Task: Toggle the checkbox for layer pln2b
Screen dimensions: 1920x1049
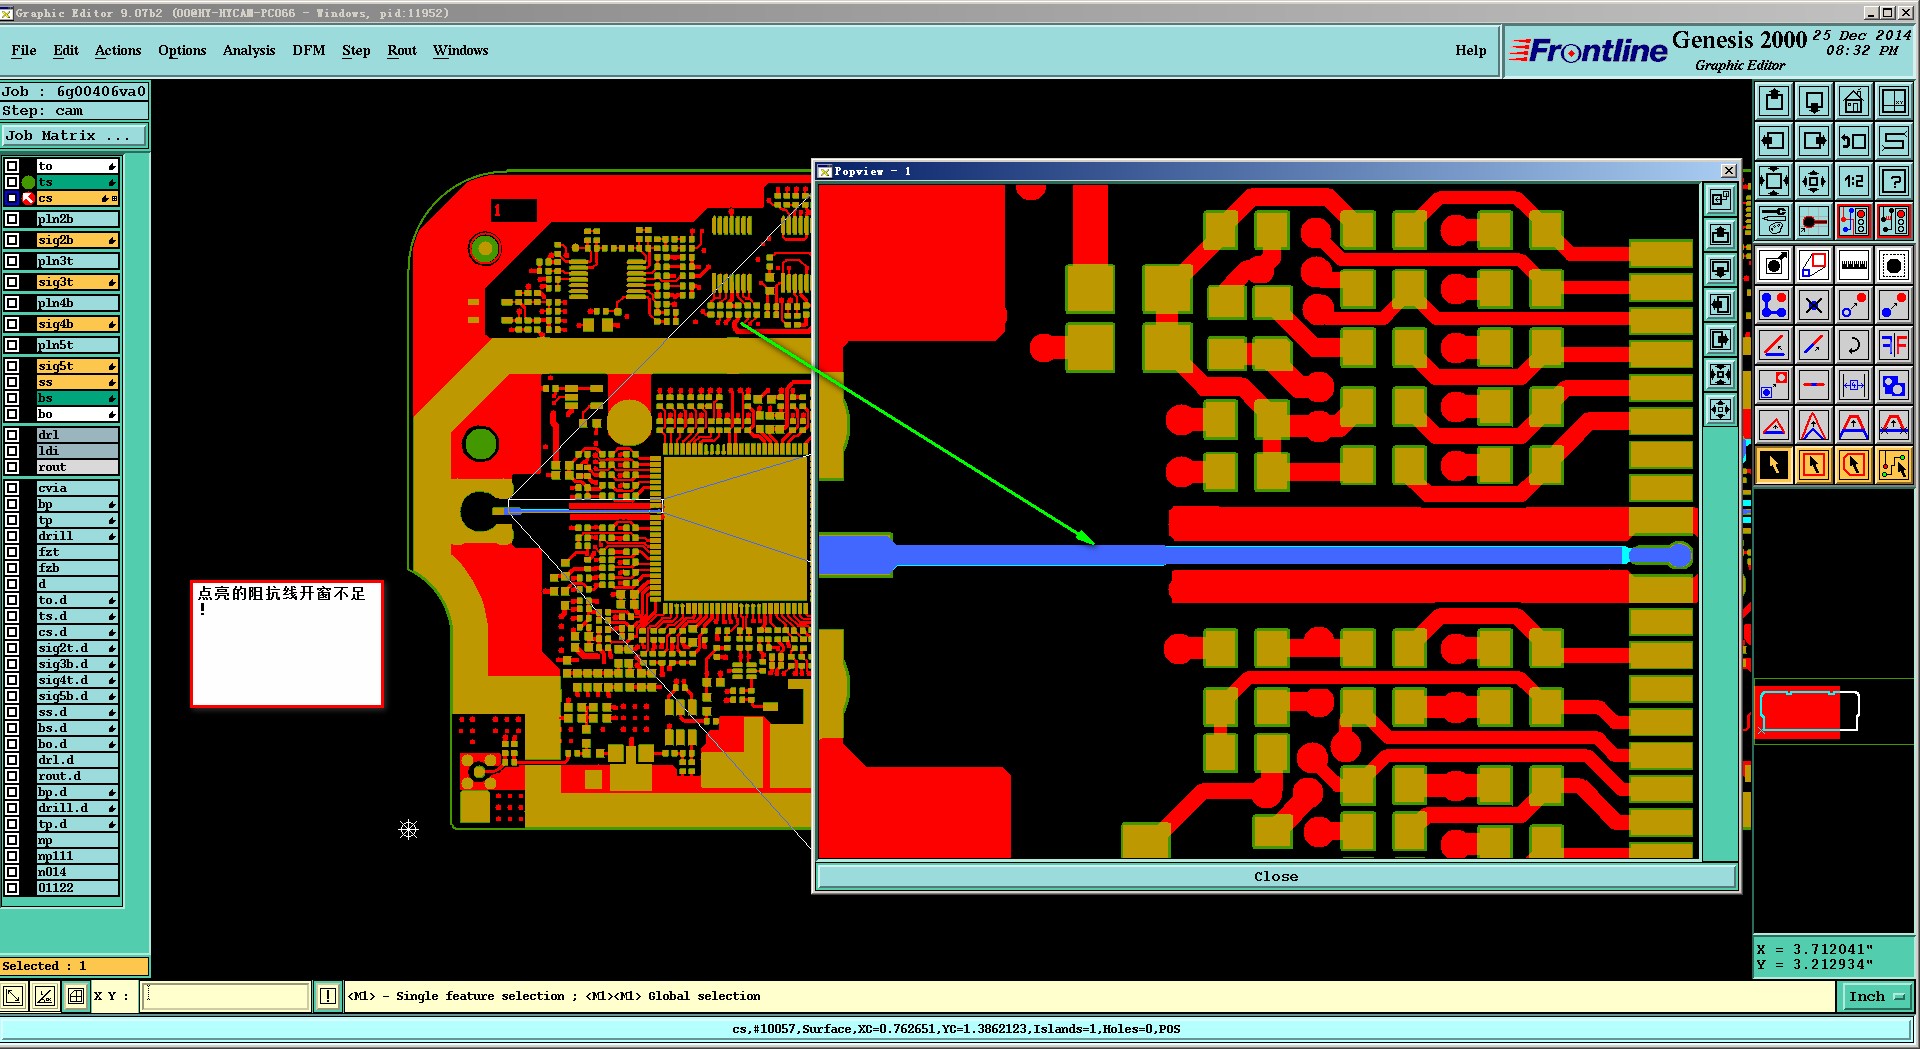Action: [x=12, y=219]
